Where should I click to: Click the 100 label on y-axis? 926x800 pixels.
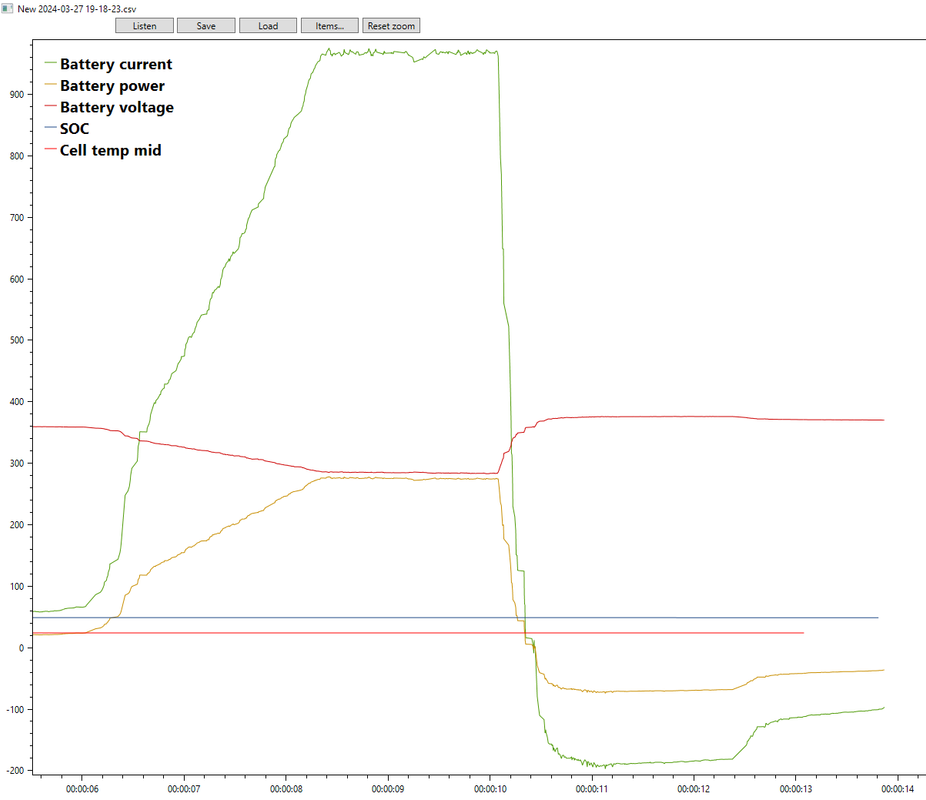point(17,586)
